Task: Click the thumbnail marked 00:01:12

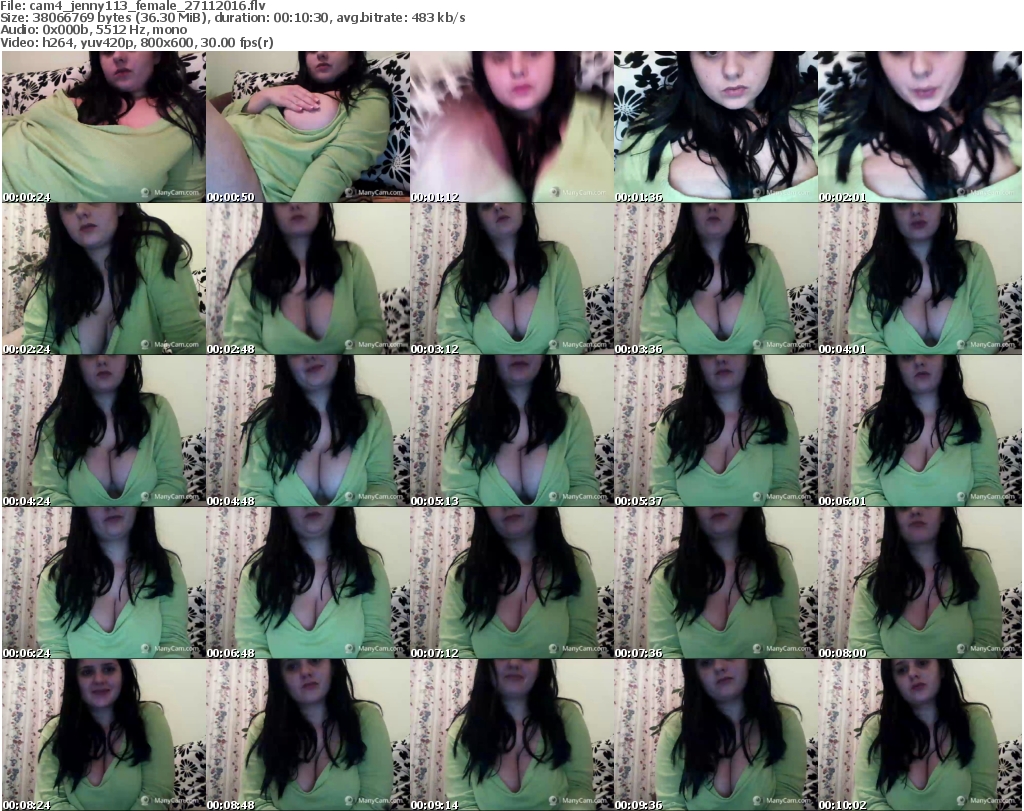Action: tap(512, 127)
